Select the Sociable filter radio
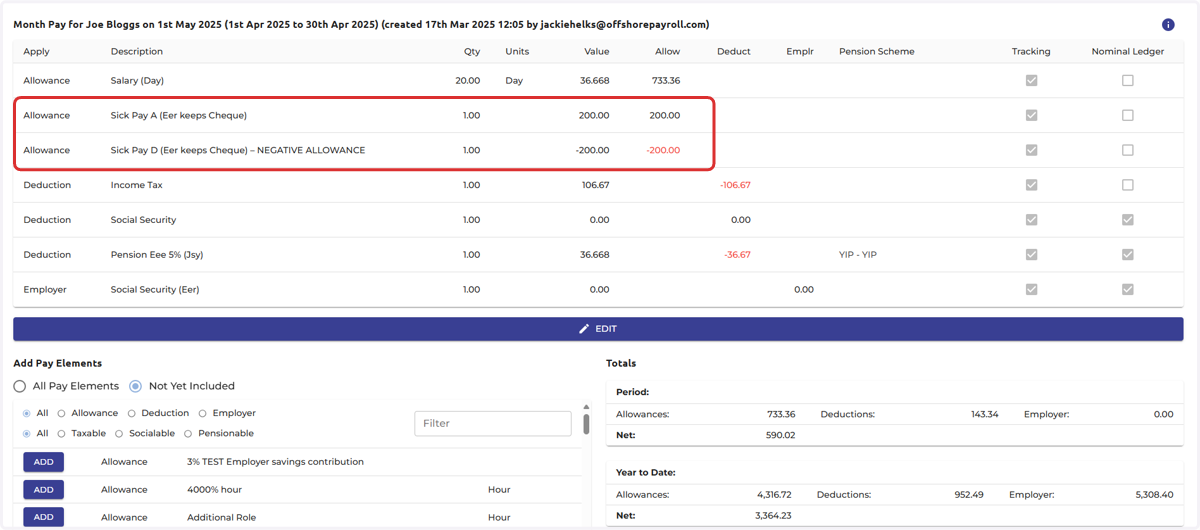The width and height of the screenshot is (1200, 530). [119, 434]
